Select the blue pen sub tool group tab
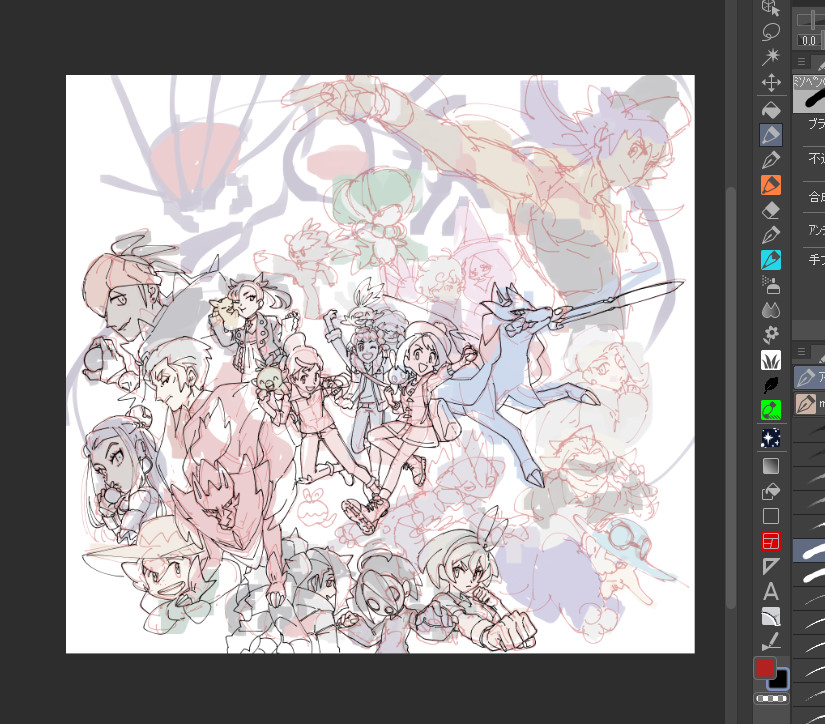This screenshot has height=724, width=825. [x=809, y=377]
